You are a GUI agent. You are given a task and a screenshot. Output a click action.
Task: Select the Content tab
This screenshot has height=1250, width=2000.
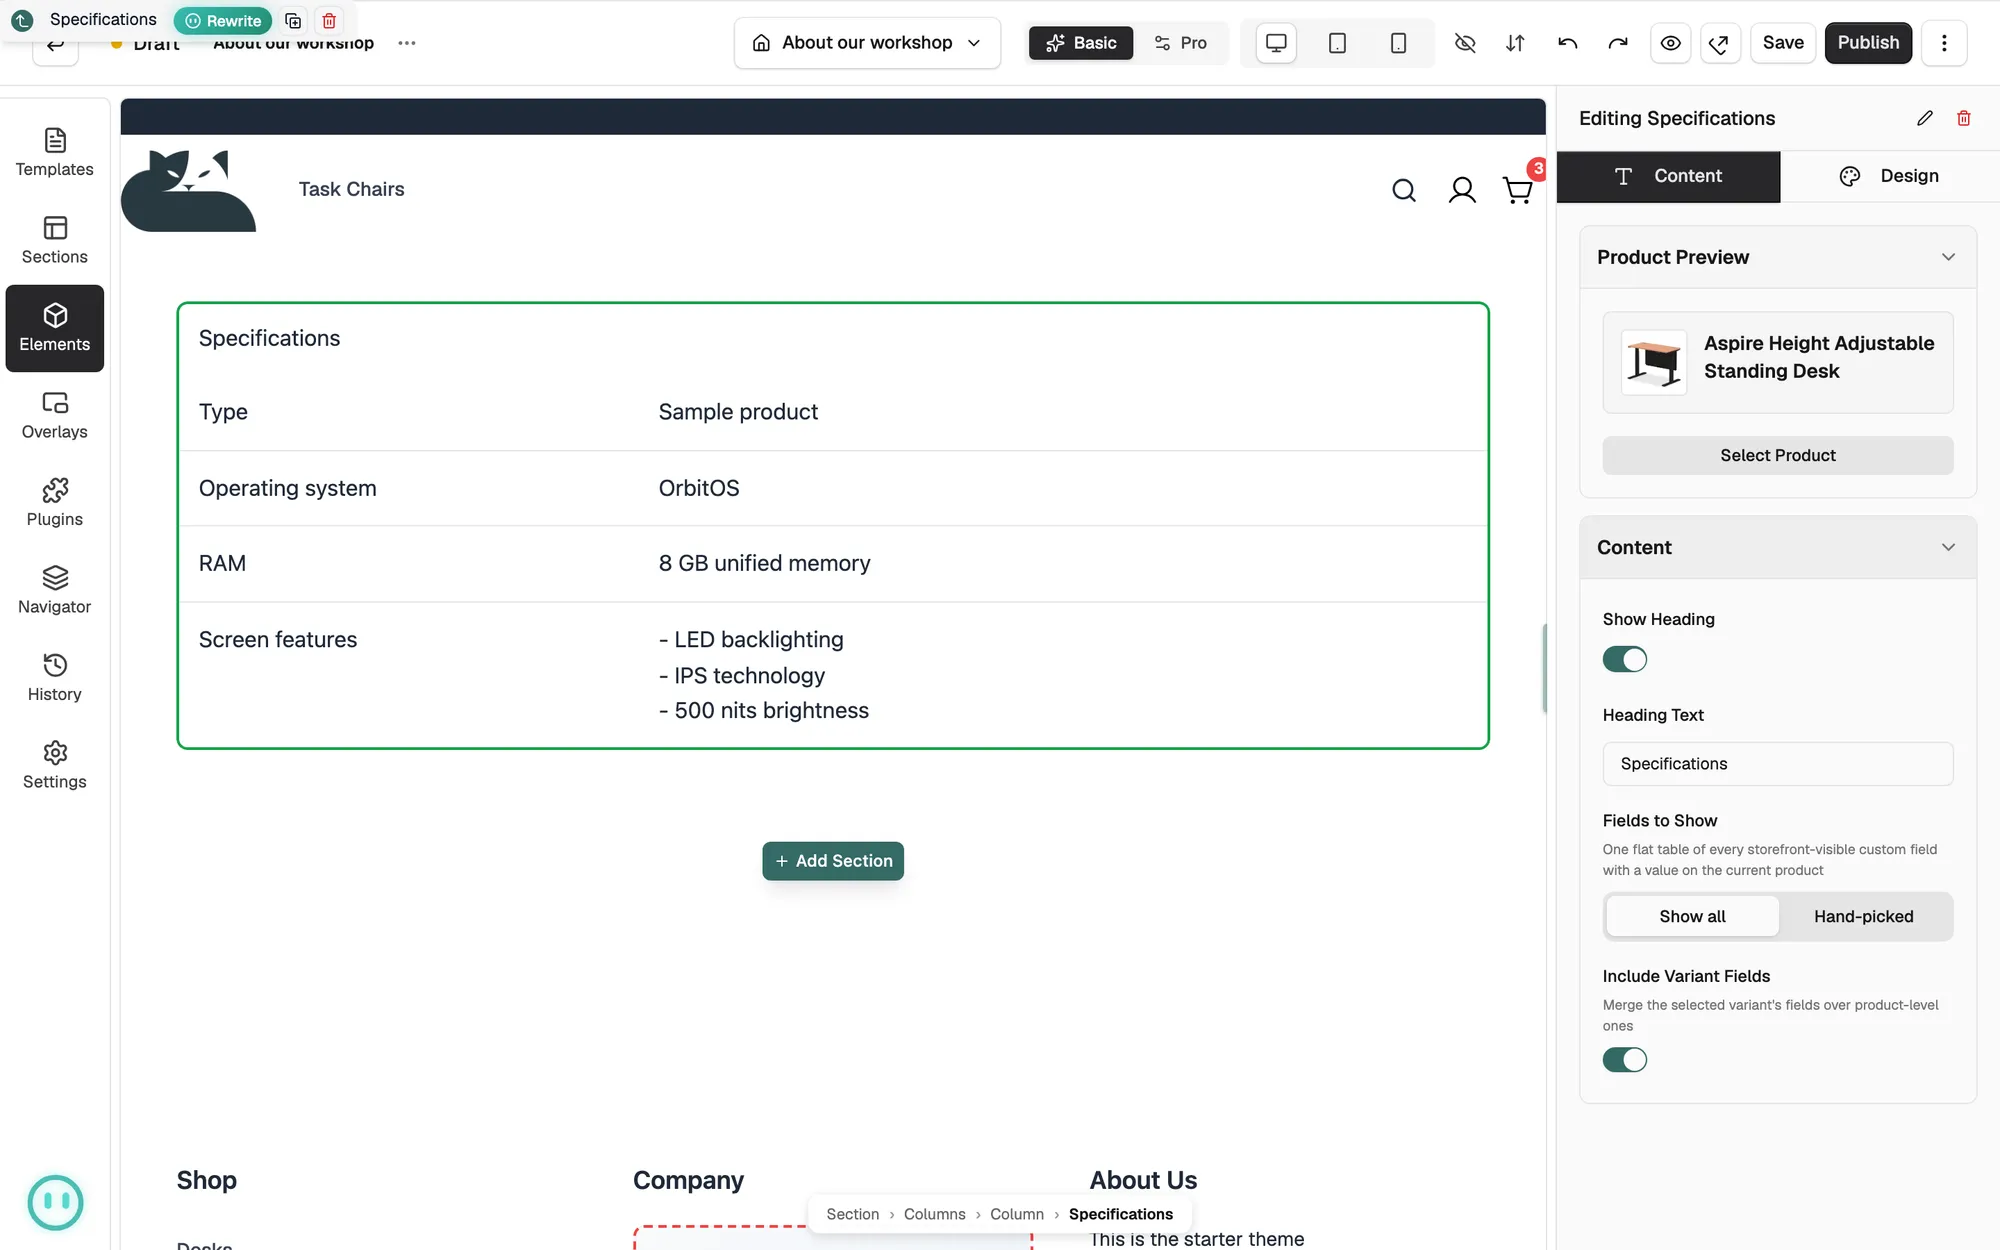click(x=1668, y=176)
